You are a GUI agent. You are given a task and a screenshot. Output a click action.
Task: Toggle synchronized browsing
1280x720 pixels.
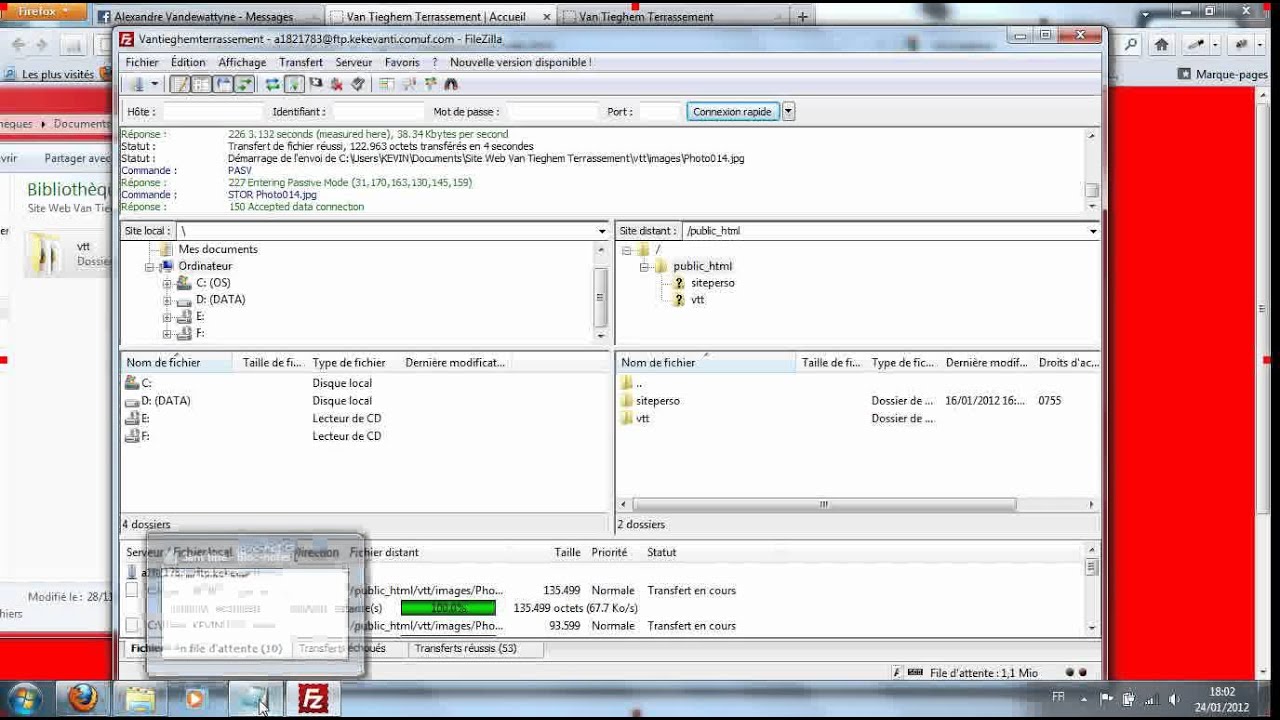pos(429,85)
